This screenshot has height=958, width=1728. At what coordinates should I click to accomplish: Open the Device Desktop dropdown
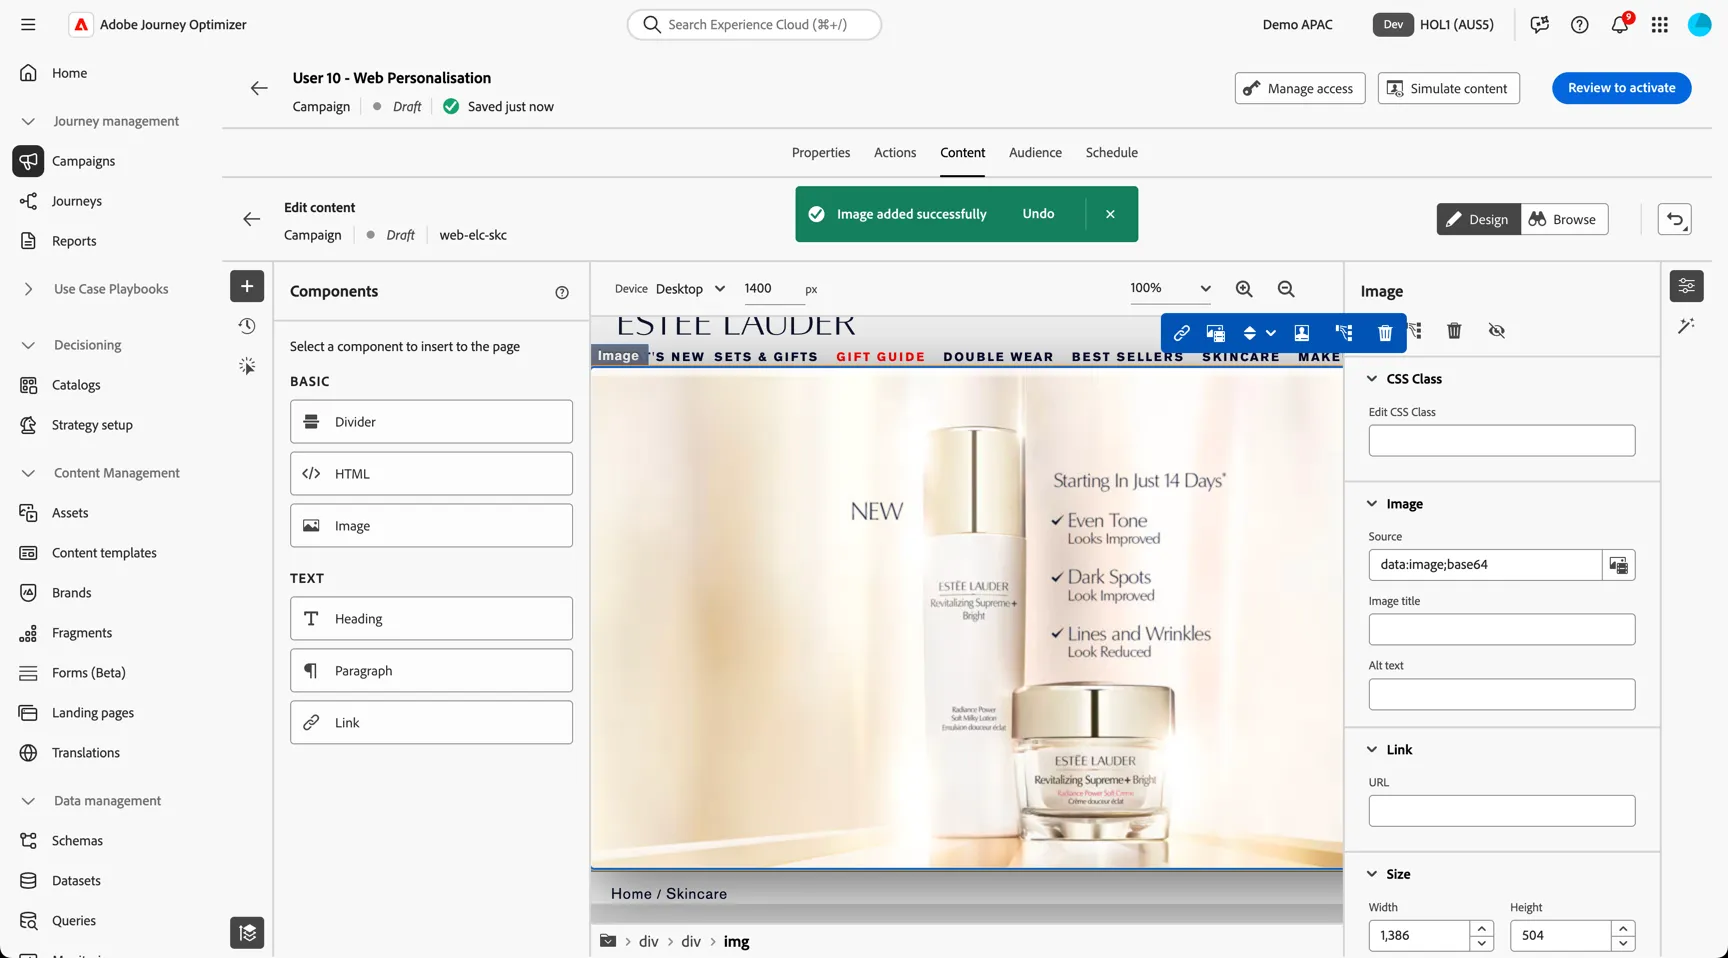(690, 289)
